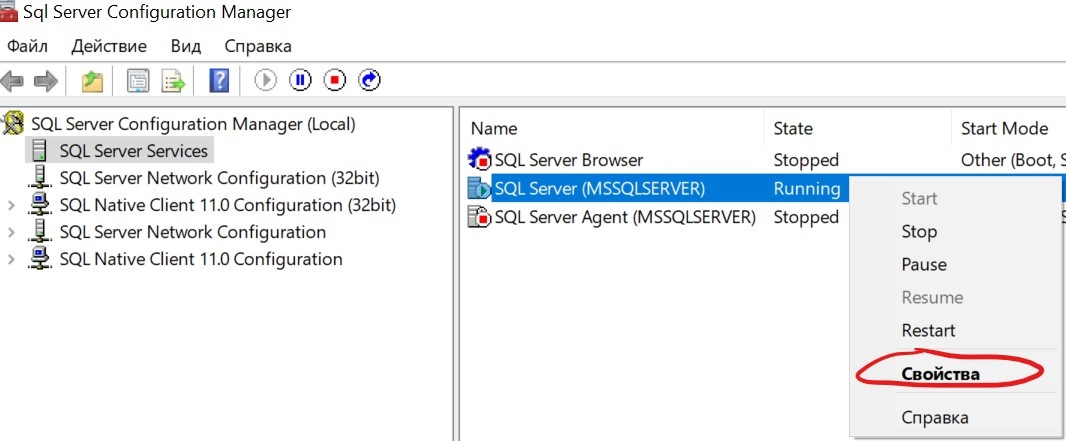Click the Start Service toolbar button
Screen dimensions: 1066x441
(x=266, y=81)
